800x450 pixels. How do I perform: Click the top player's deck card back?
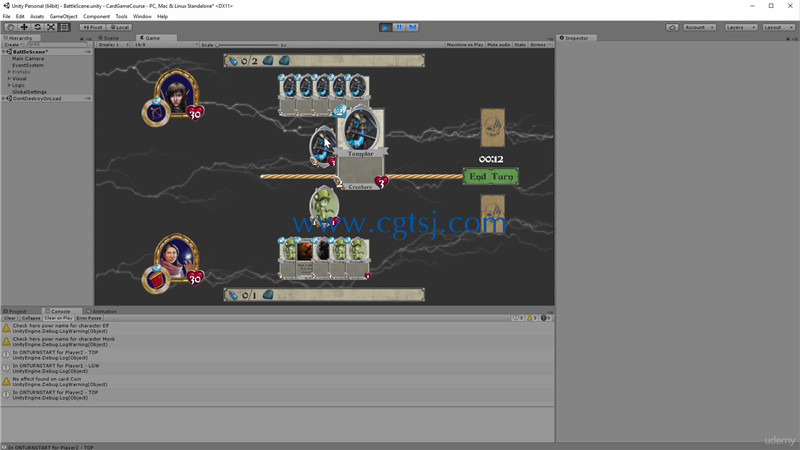tap(492, 128)
